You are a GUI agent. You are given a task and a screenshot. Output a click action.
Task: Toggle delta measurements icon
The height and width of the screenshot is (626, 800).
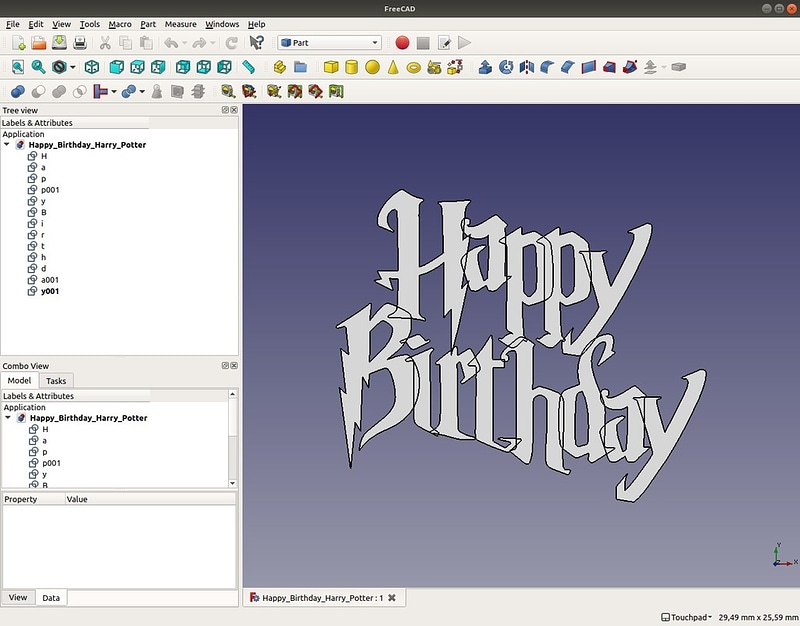(336, 91)
